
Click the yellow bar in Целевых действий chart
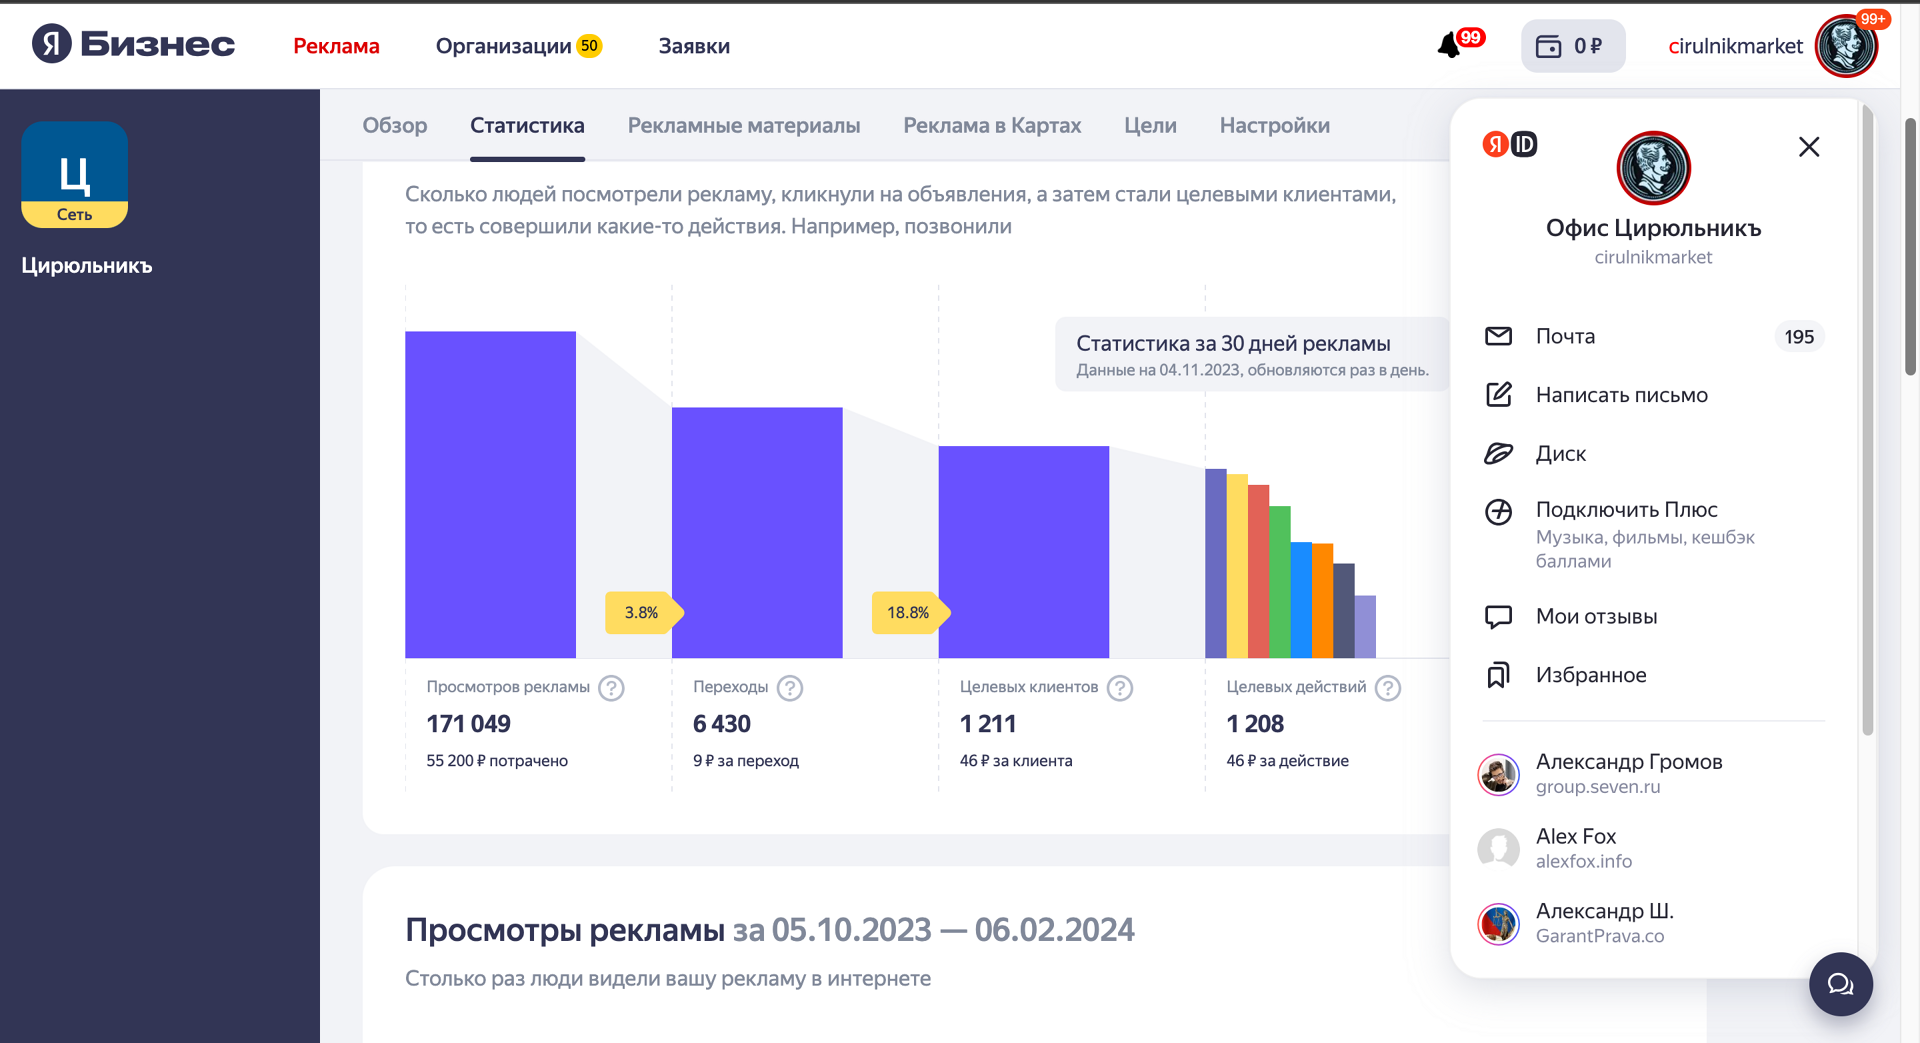[1237, 566]
